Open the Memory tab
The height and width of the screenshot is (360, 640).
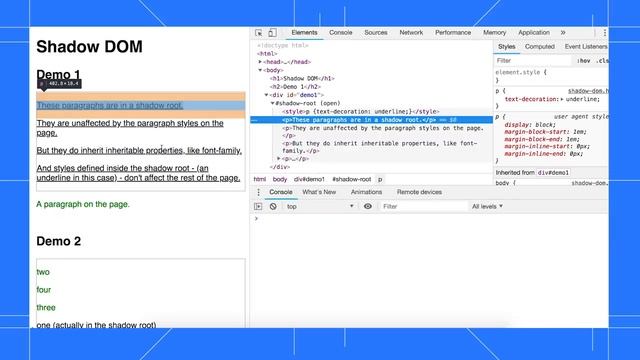pyautogui.click(x=494, y=33)
